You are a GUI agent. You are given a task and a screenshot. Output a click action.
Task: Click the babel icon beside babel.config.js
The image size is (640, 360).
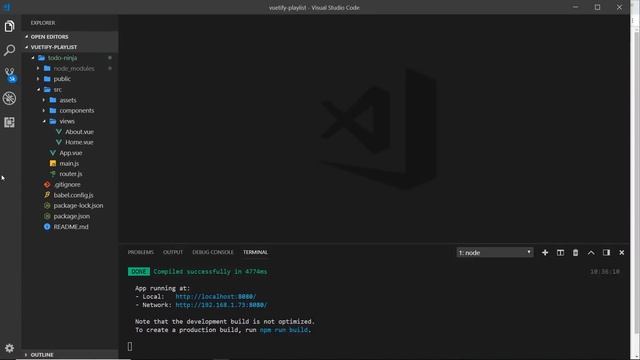coord(47,195)
